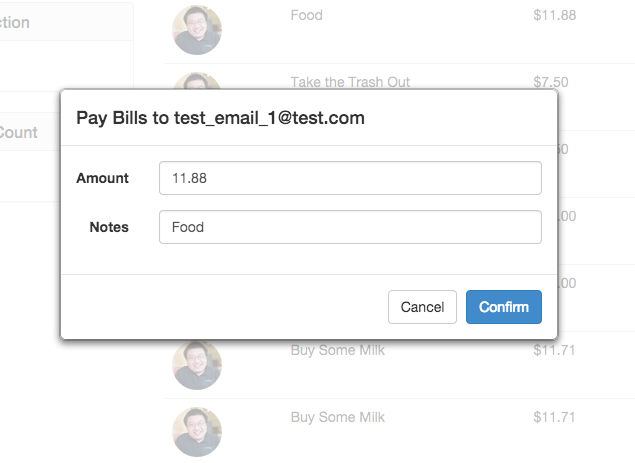Click the Confirm button in the dialog
The image size is (635, 463).
[x=503, y=307]
